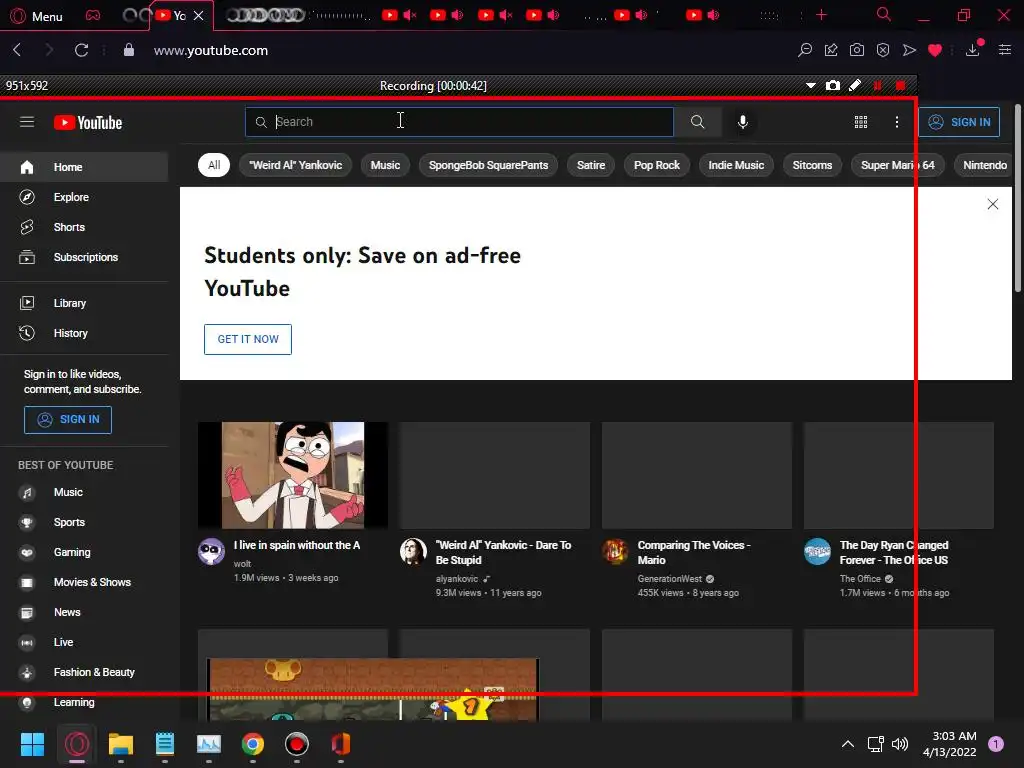Select the Pop Rock chip
Screen dimensions: 1024x768
656,165
